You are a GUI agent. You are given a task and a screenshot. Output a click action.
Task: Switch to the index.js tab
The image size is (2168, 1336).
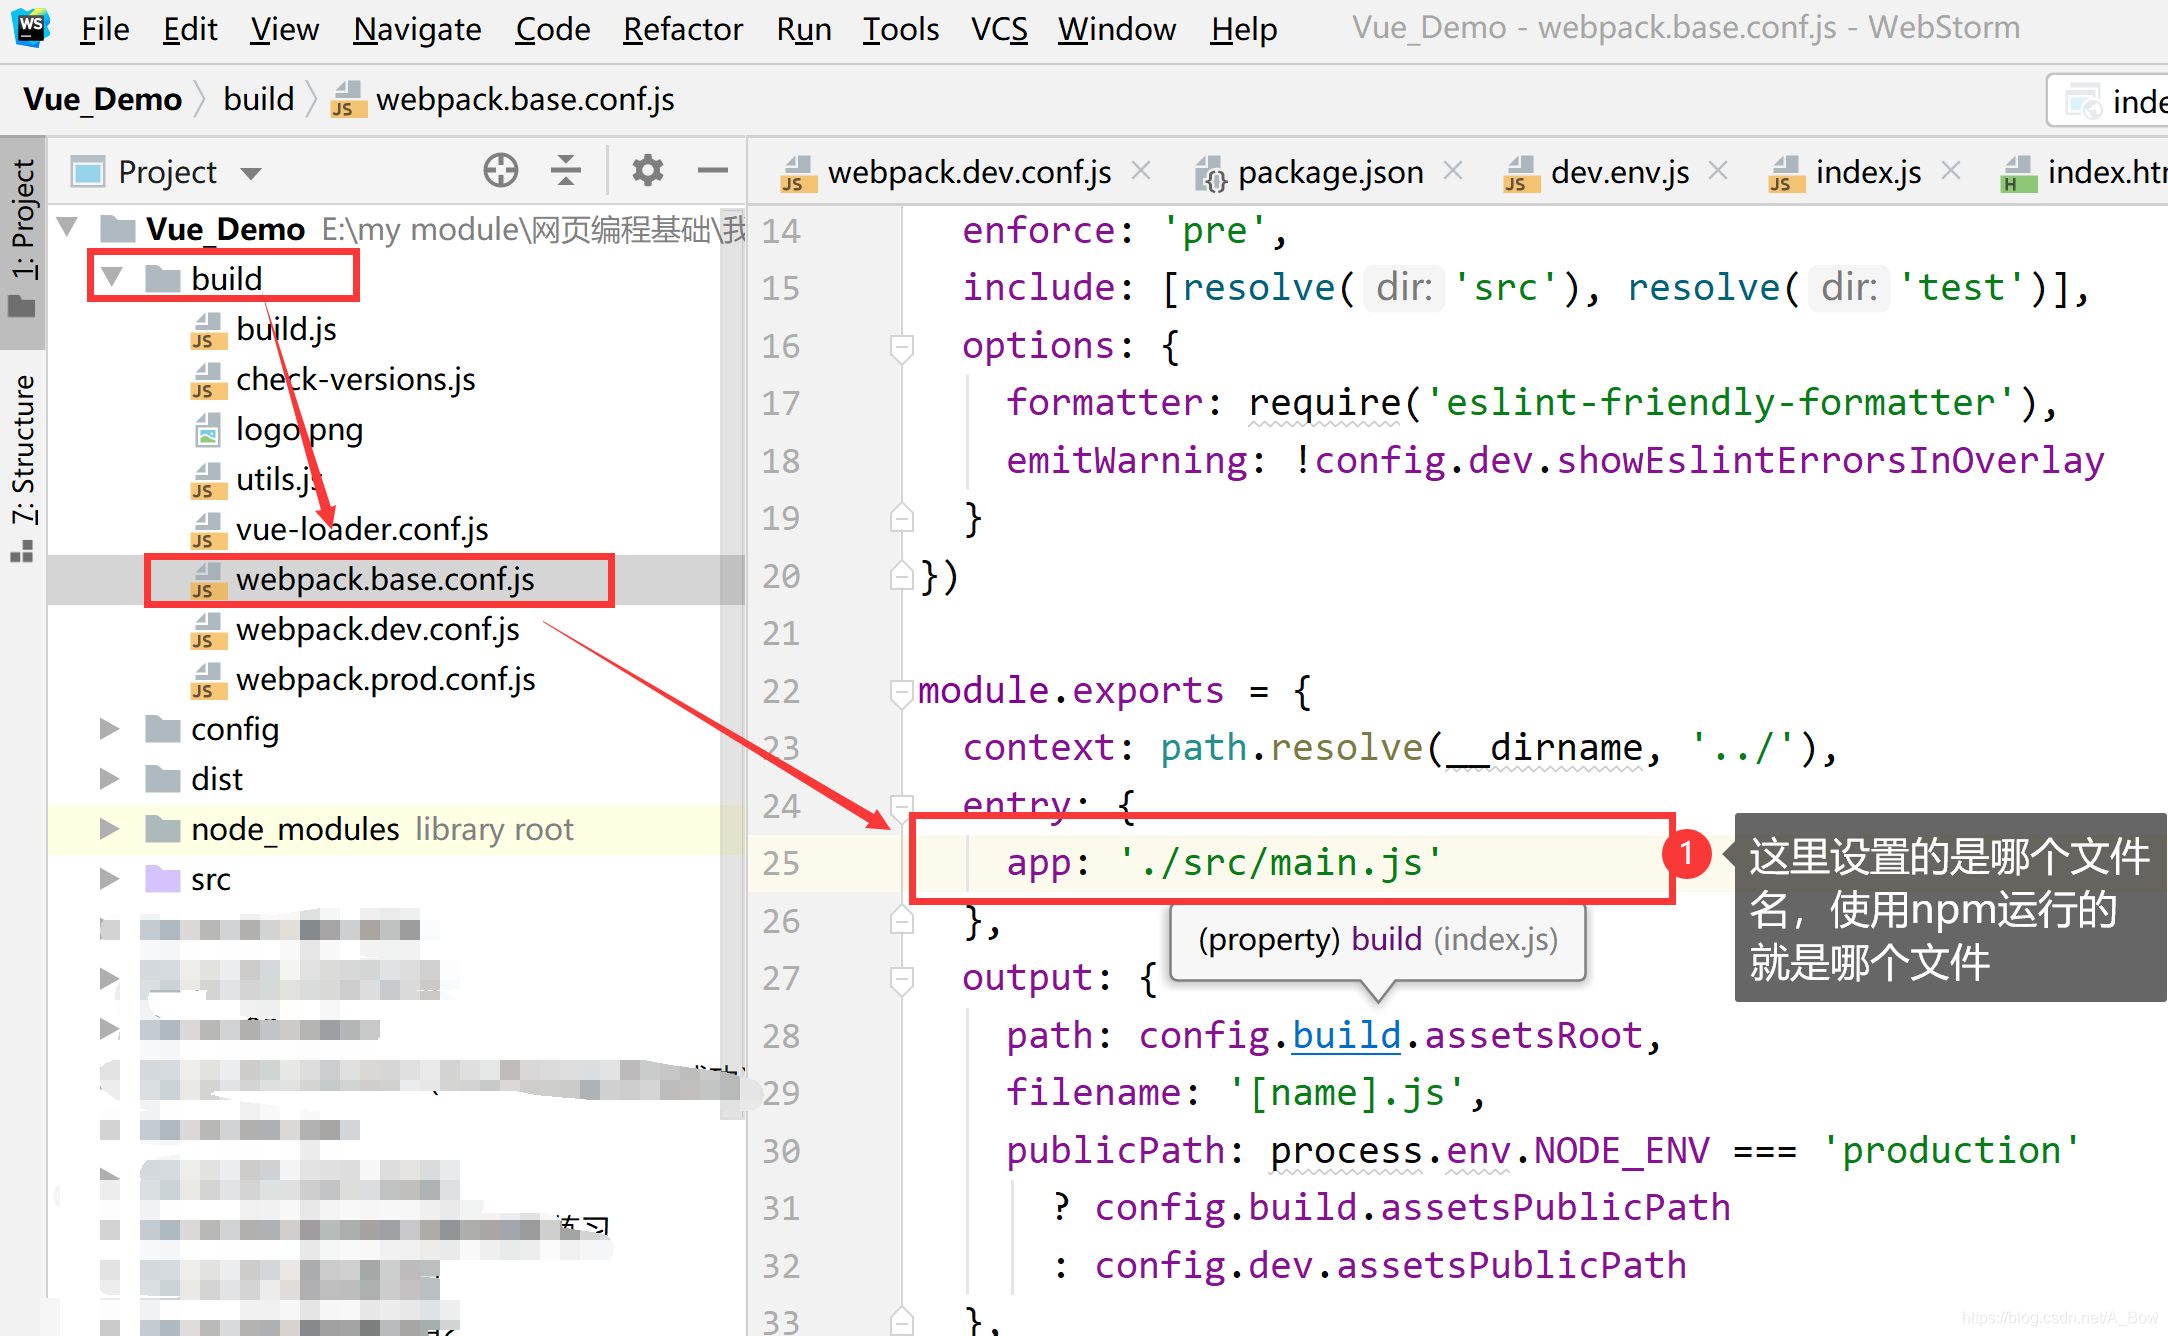1868,172
